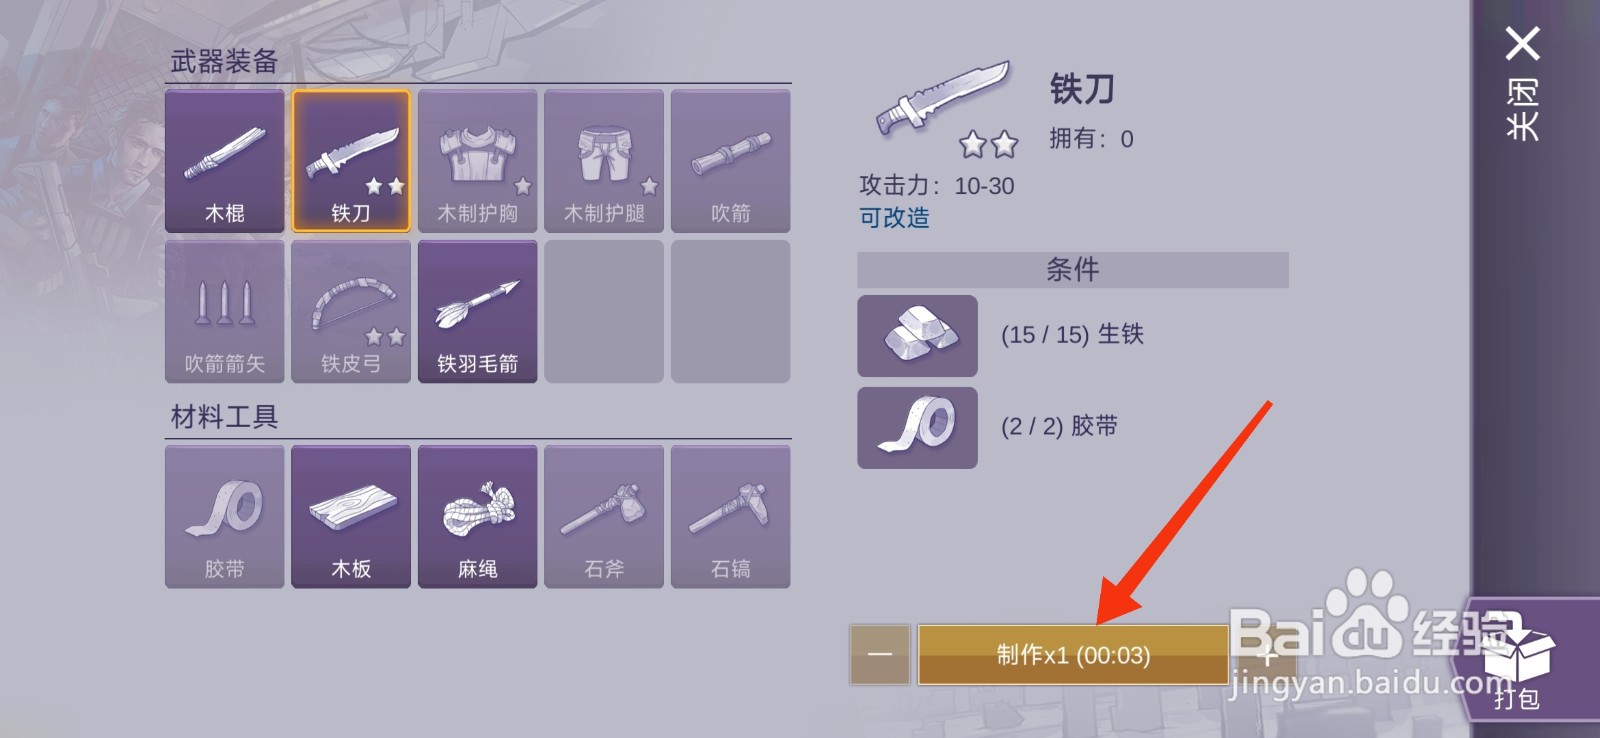Screen dimensions: 1600x738
Task: Select the 木板 wooden plank material
Action: pos(351,517)
